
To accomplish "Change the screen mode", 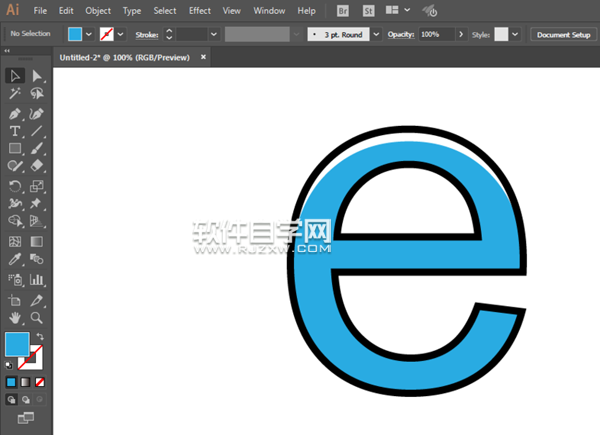I will [x=26, y=418].
